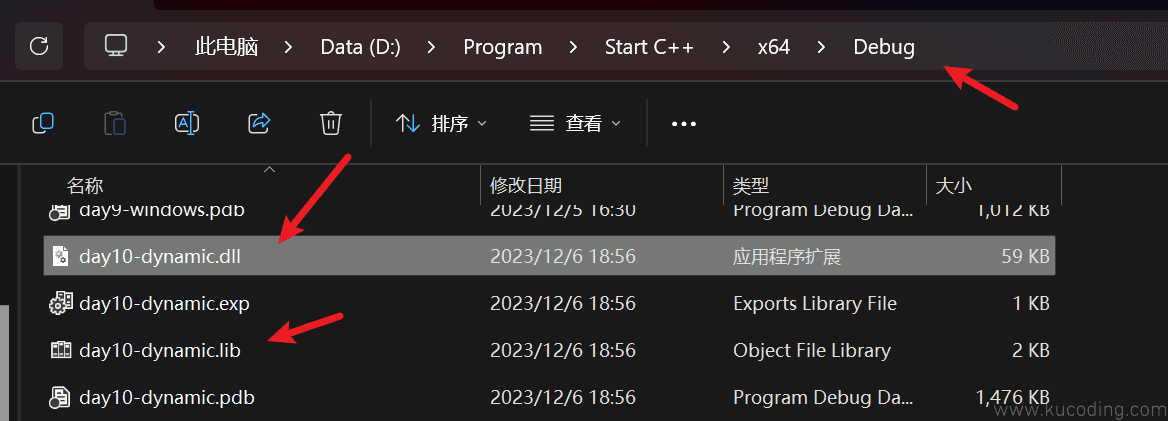Go to x64 folder breadcrumb
This screenshot has height=421, width=1168.
[x=774, y=47]
